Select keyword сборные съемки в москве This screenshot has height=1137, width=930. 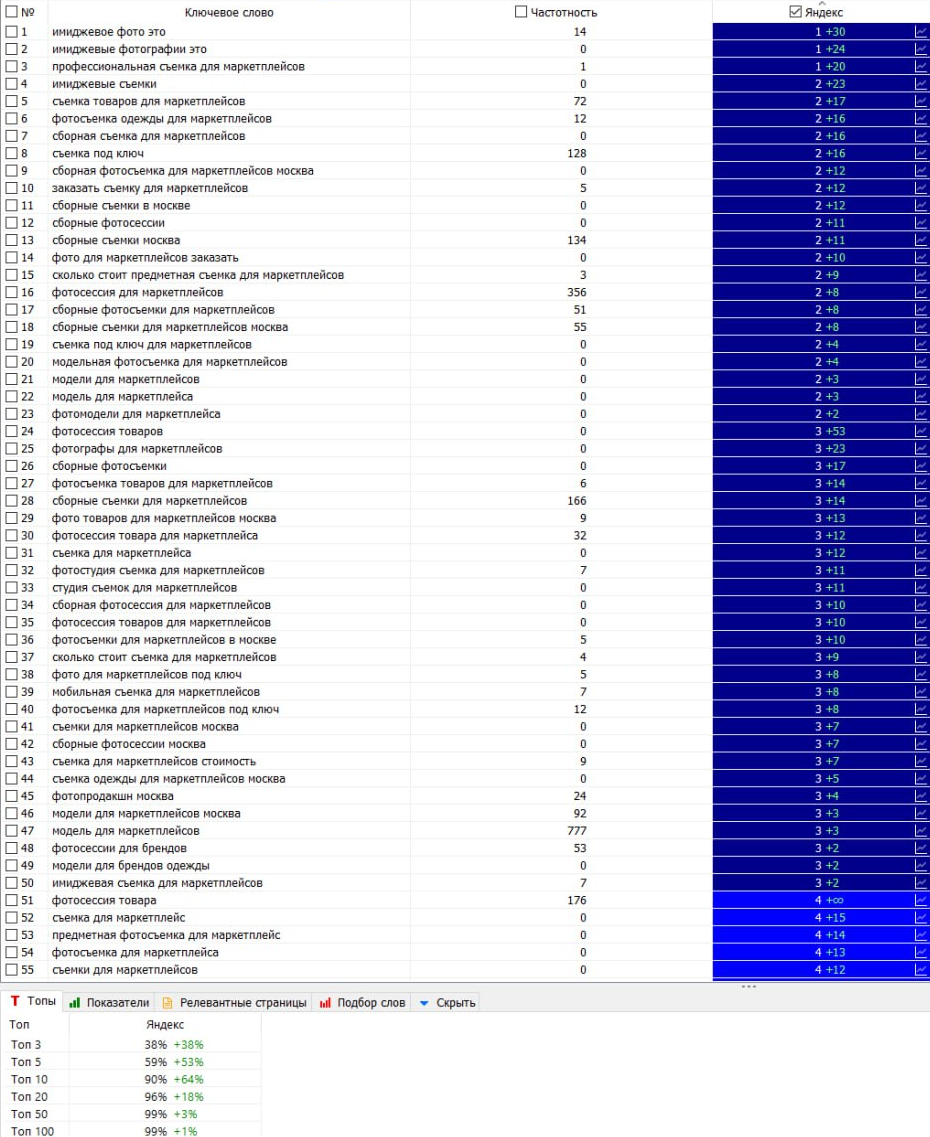[121, 206]
